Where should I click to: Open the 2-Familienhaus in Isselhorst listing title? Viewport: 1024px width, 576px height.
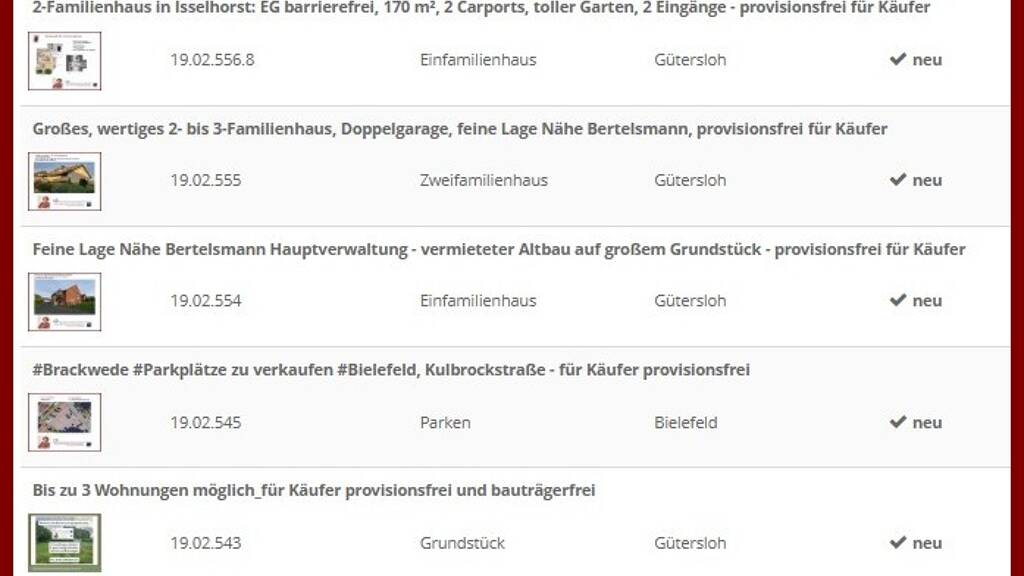481,8
